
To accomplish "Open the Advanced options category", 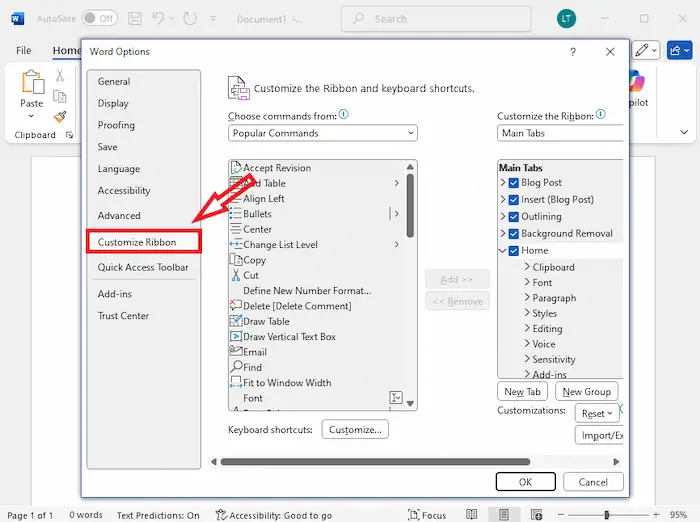I will pyautogui.click(x=119, y=215).
